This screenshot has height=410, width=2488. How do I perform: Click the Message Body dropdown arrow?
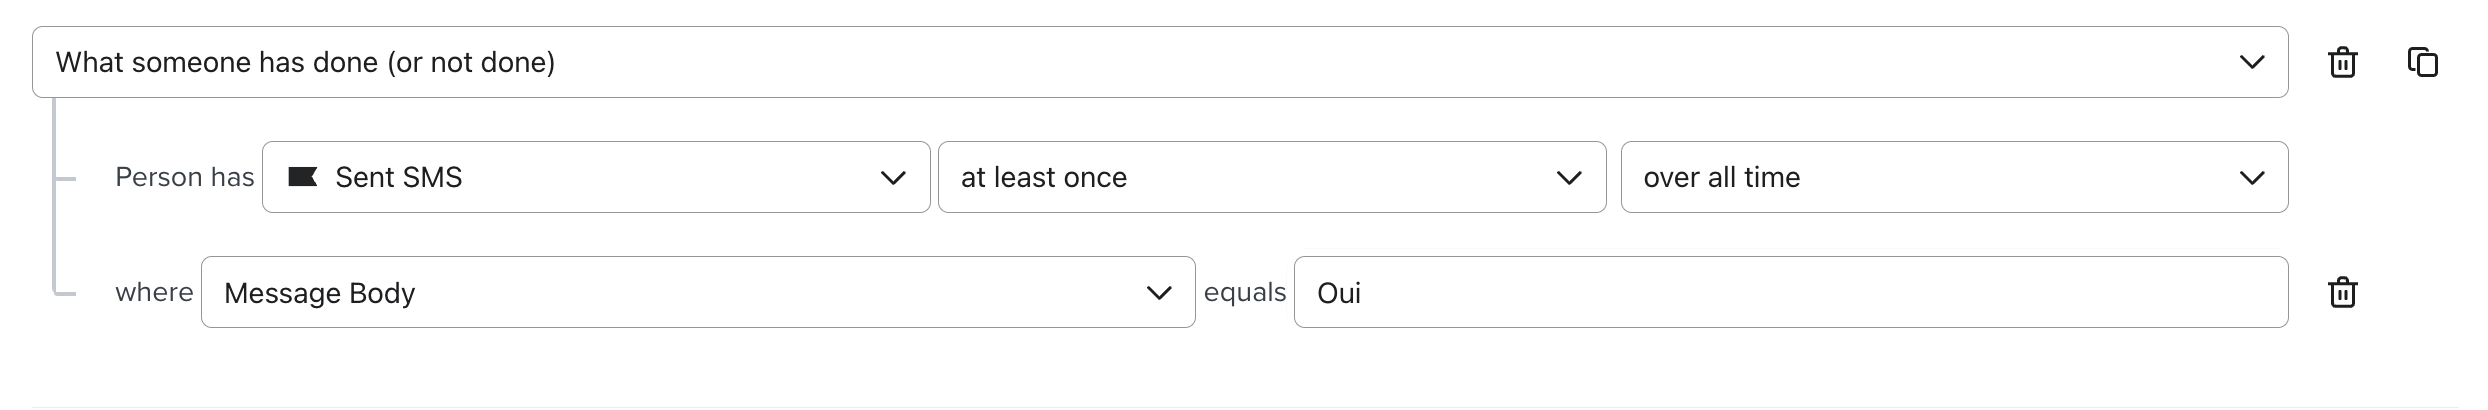coord(1159,293)
